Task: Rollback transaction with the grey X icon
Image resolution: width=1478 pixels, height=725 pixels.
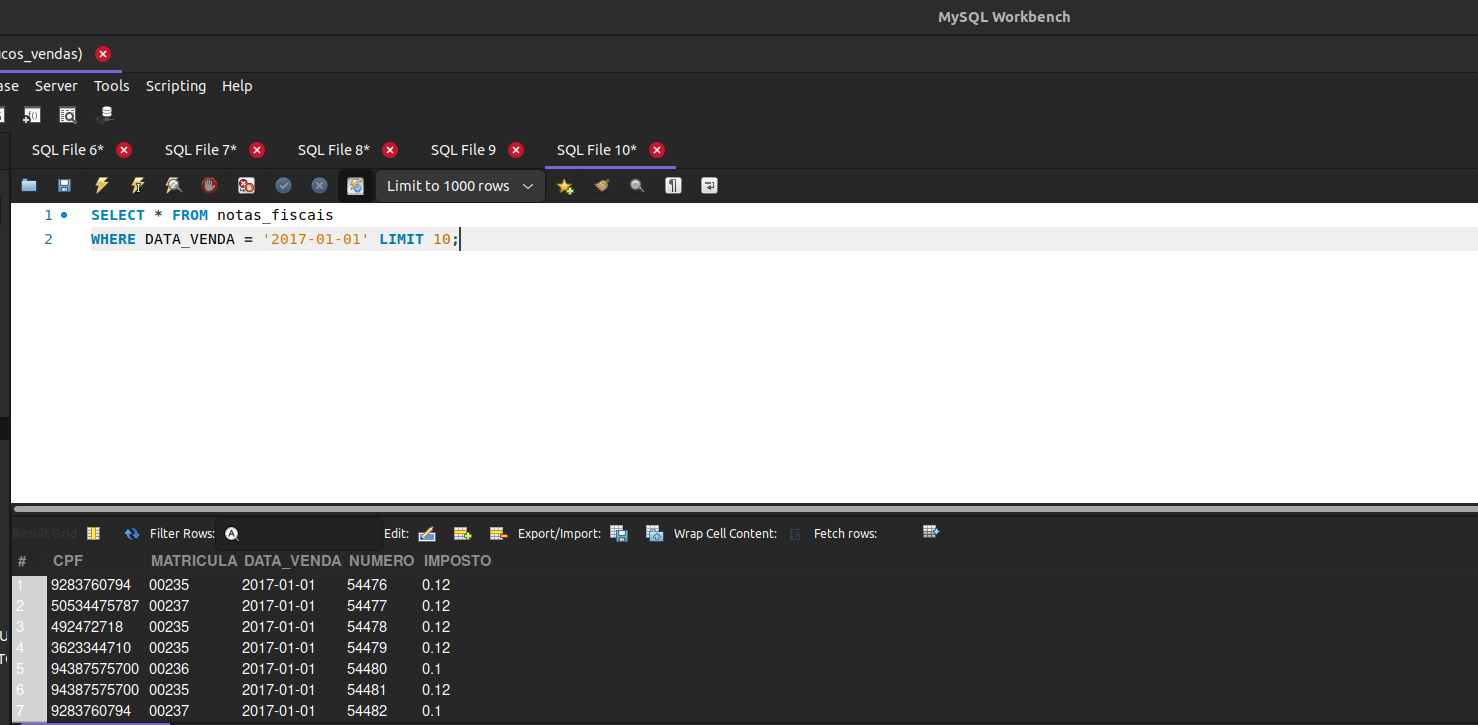Action: [319, 186]
